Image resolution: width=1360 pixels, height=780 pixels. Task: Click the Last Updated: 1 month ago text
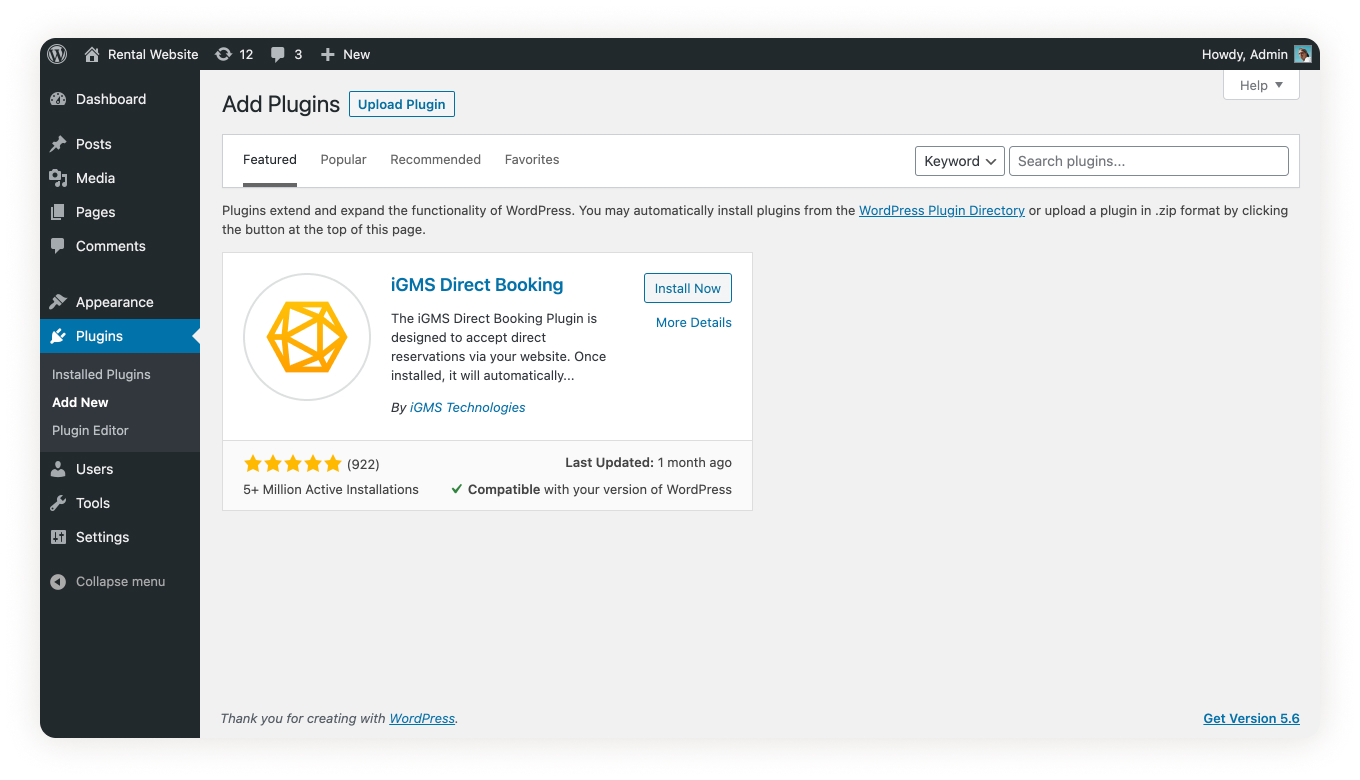click(x=648, y=462)
